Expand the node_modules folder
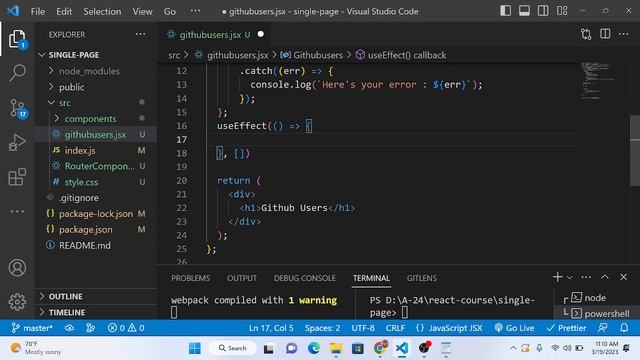The width and height of the screenshot is (640, 360). tap(96, 71)
